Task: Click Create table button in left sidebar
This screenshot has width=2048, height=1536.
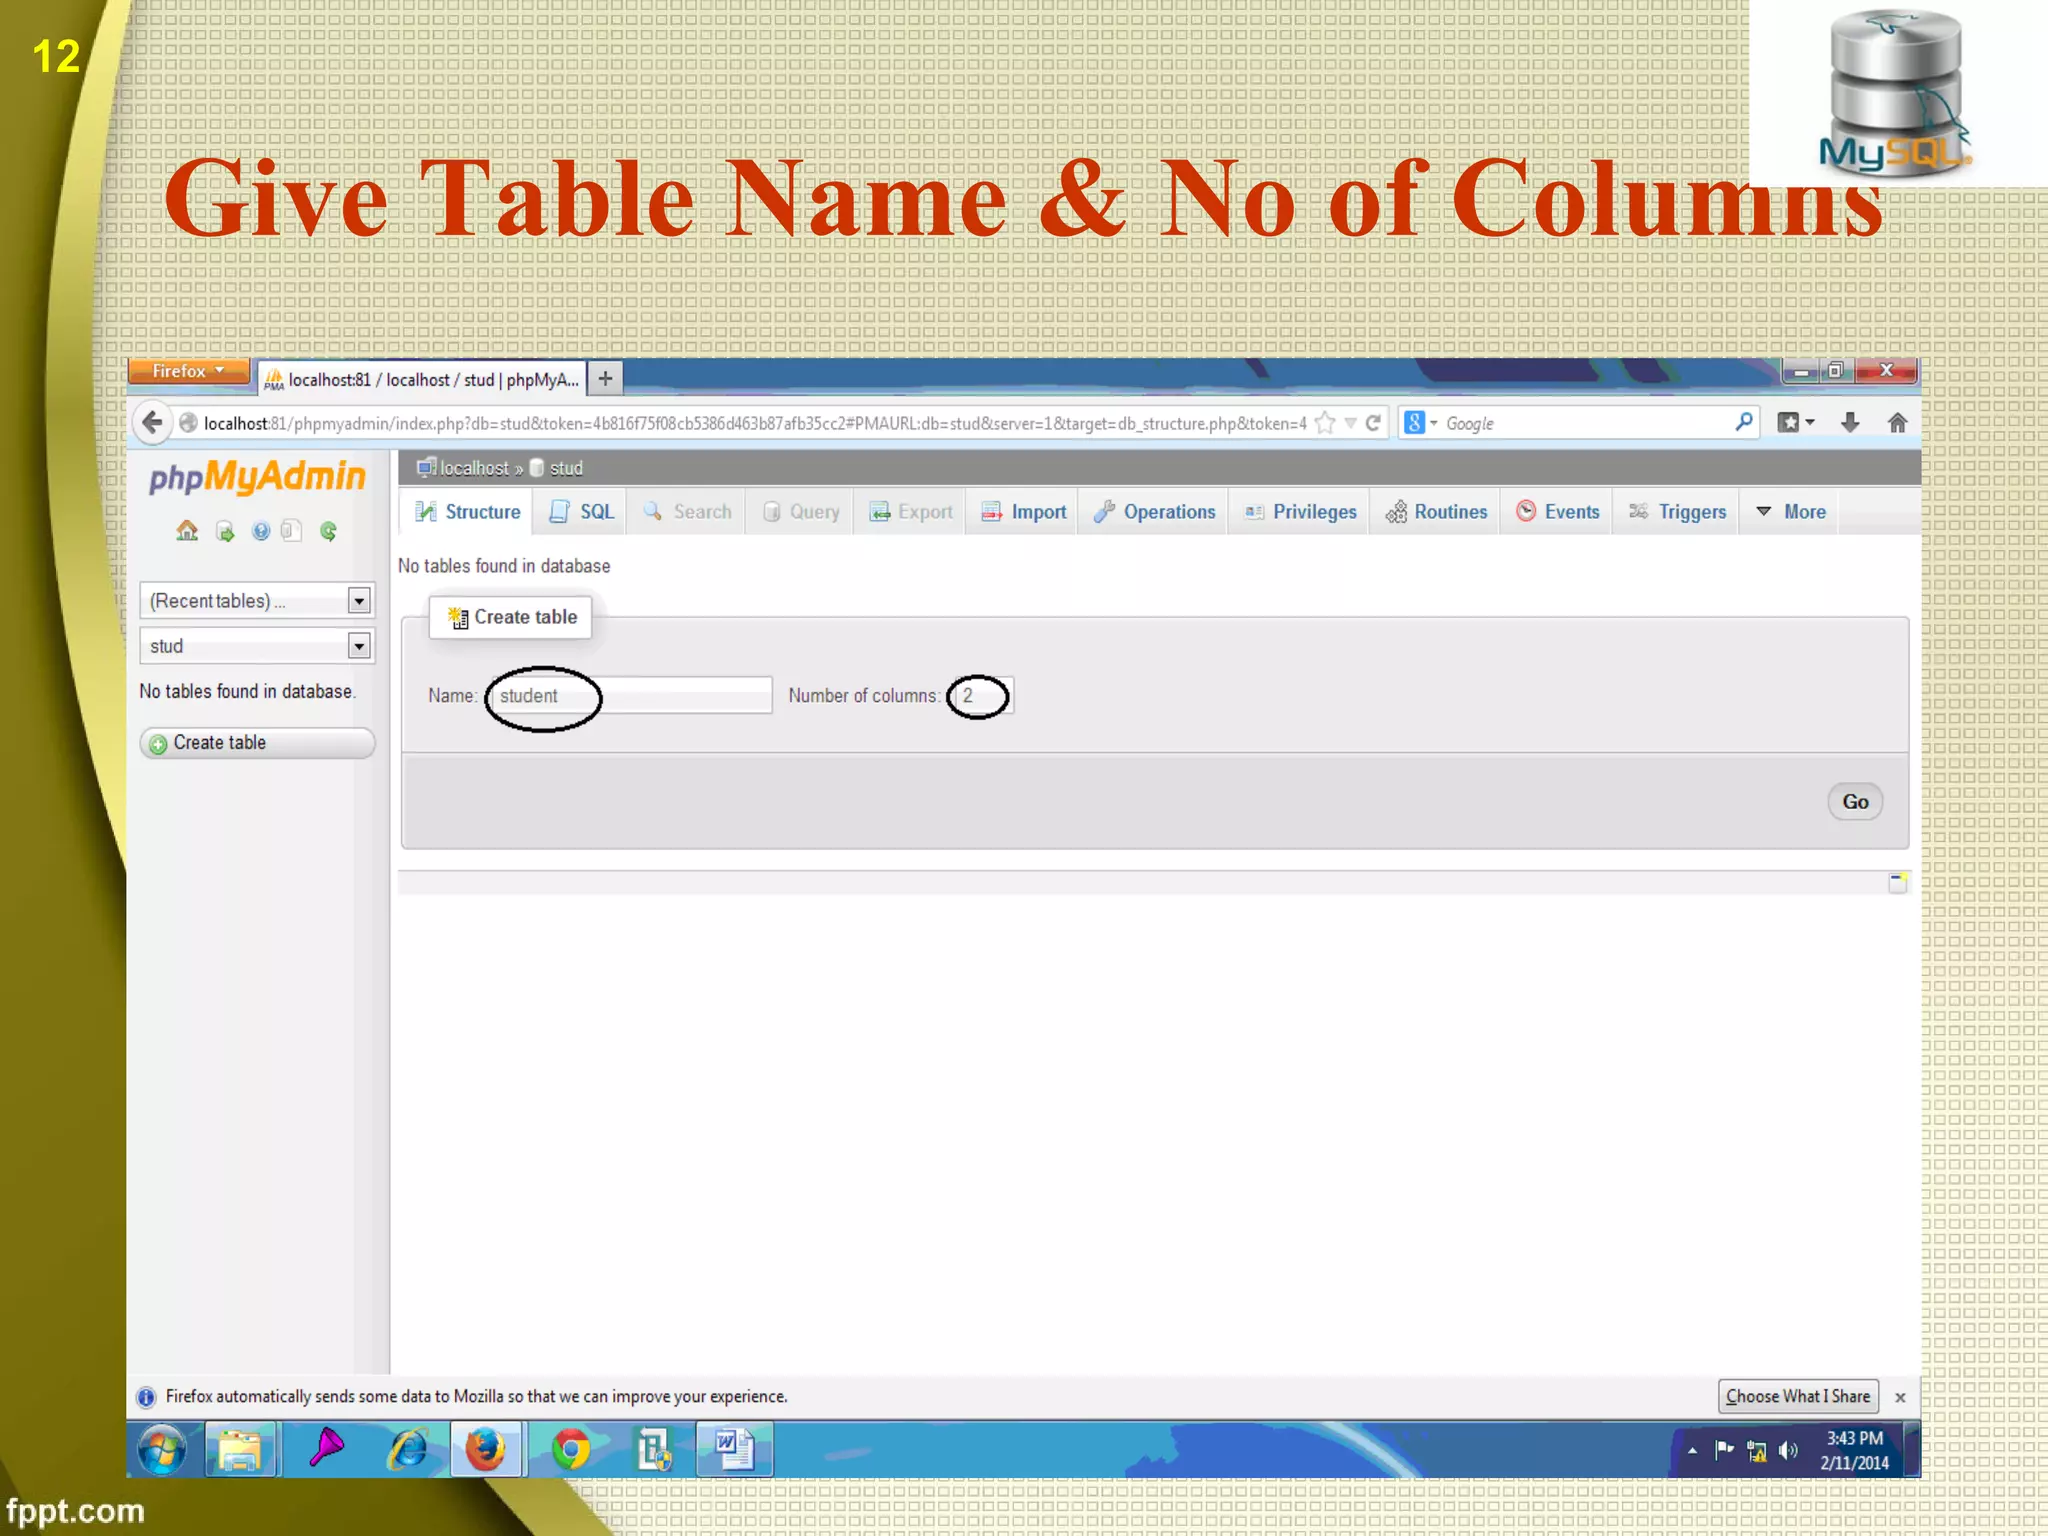Action: (257, 743)
